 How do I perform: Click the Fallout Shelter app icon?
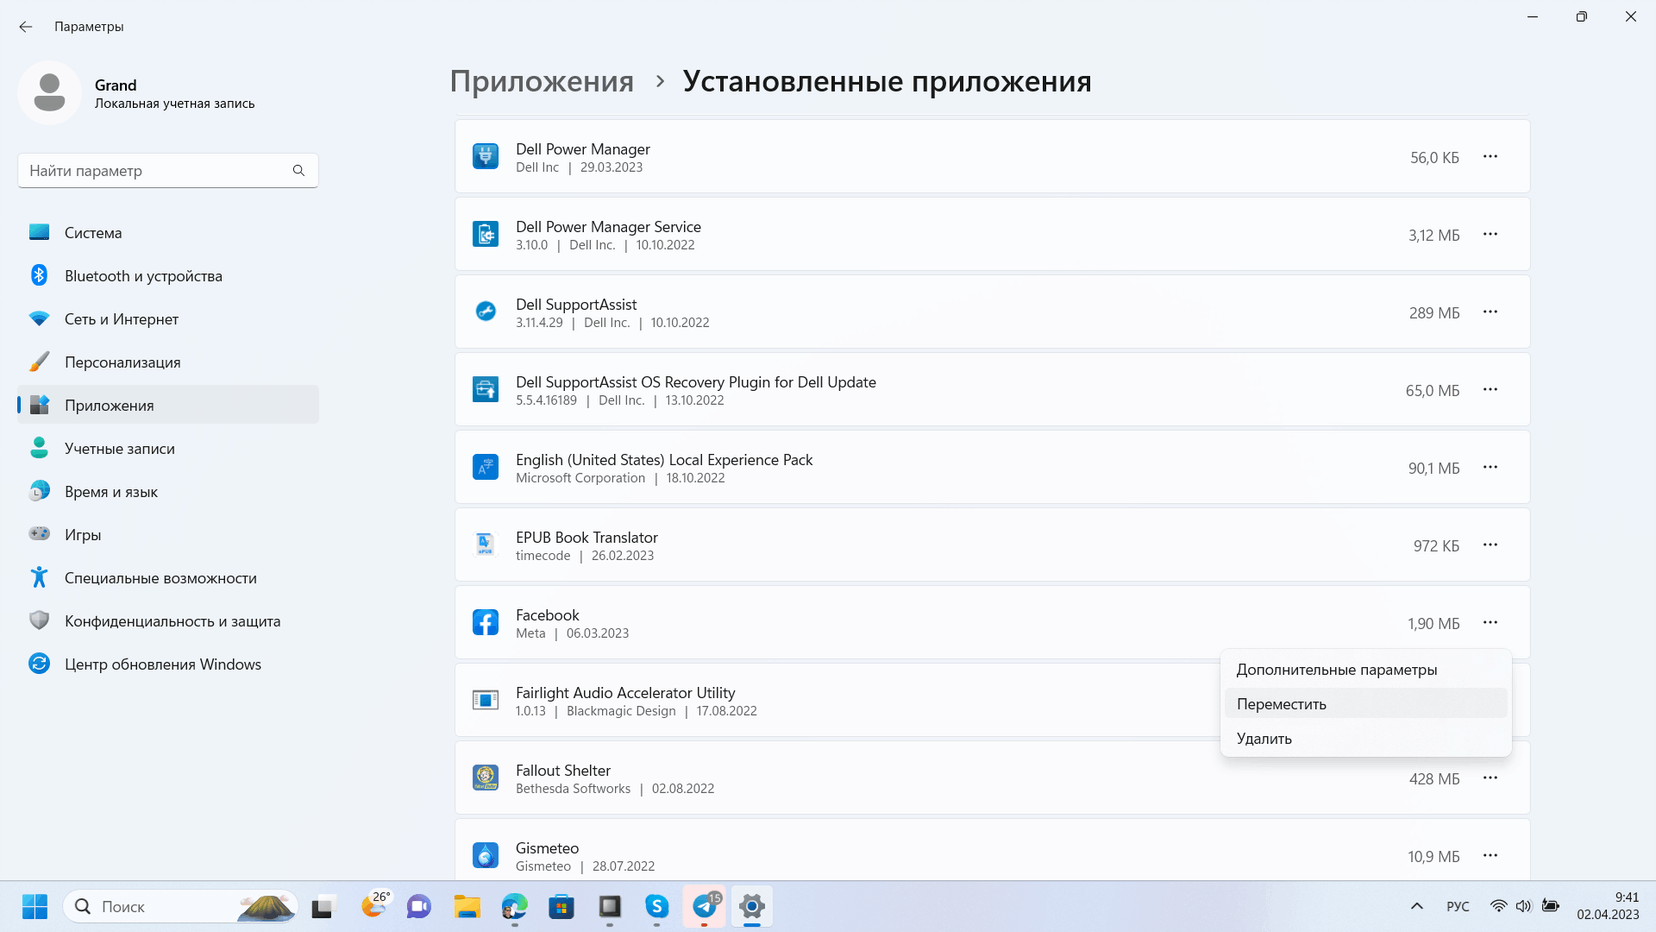(485, 777)
